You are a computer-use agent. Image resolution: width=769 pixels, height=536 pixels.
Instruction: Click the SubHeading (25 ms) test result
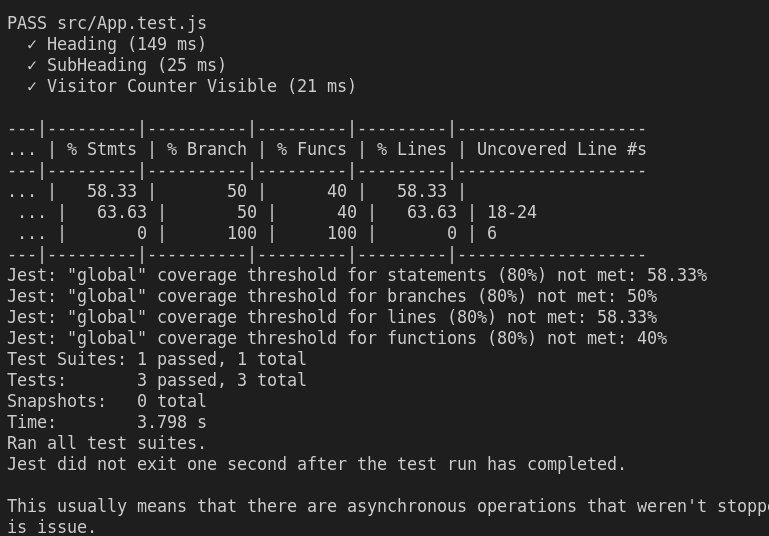(136, 65)
